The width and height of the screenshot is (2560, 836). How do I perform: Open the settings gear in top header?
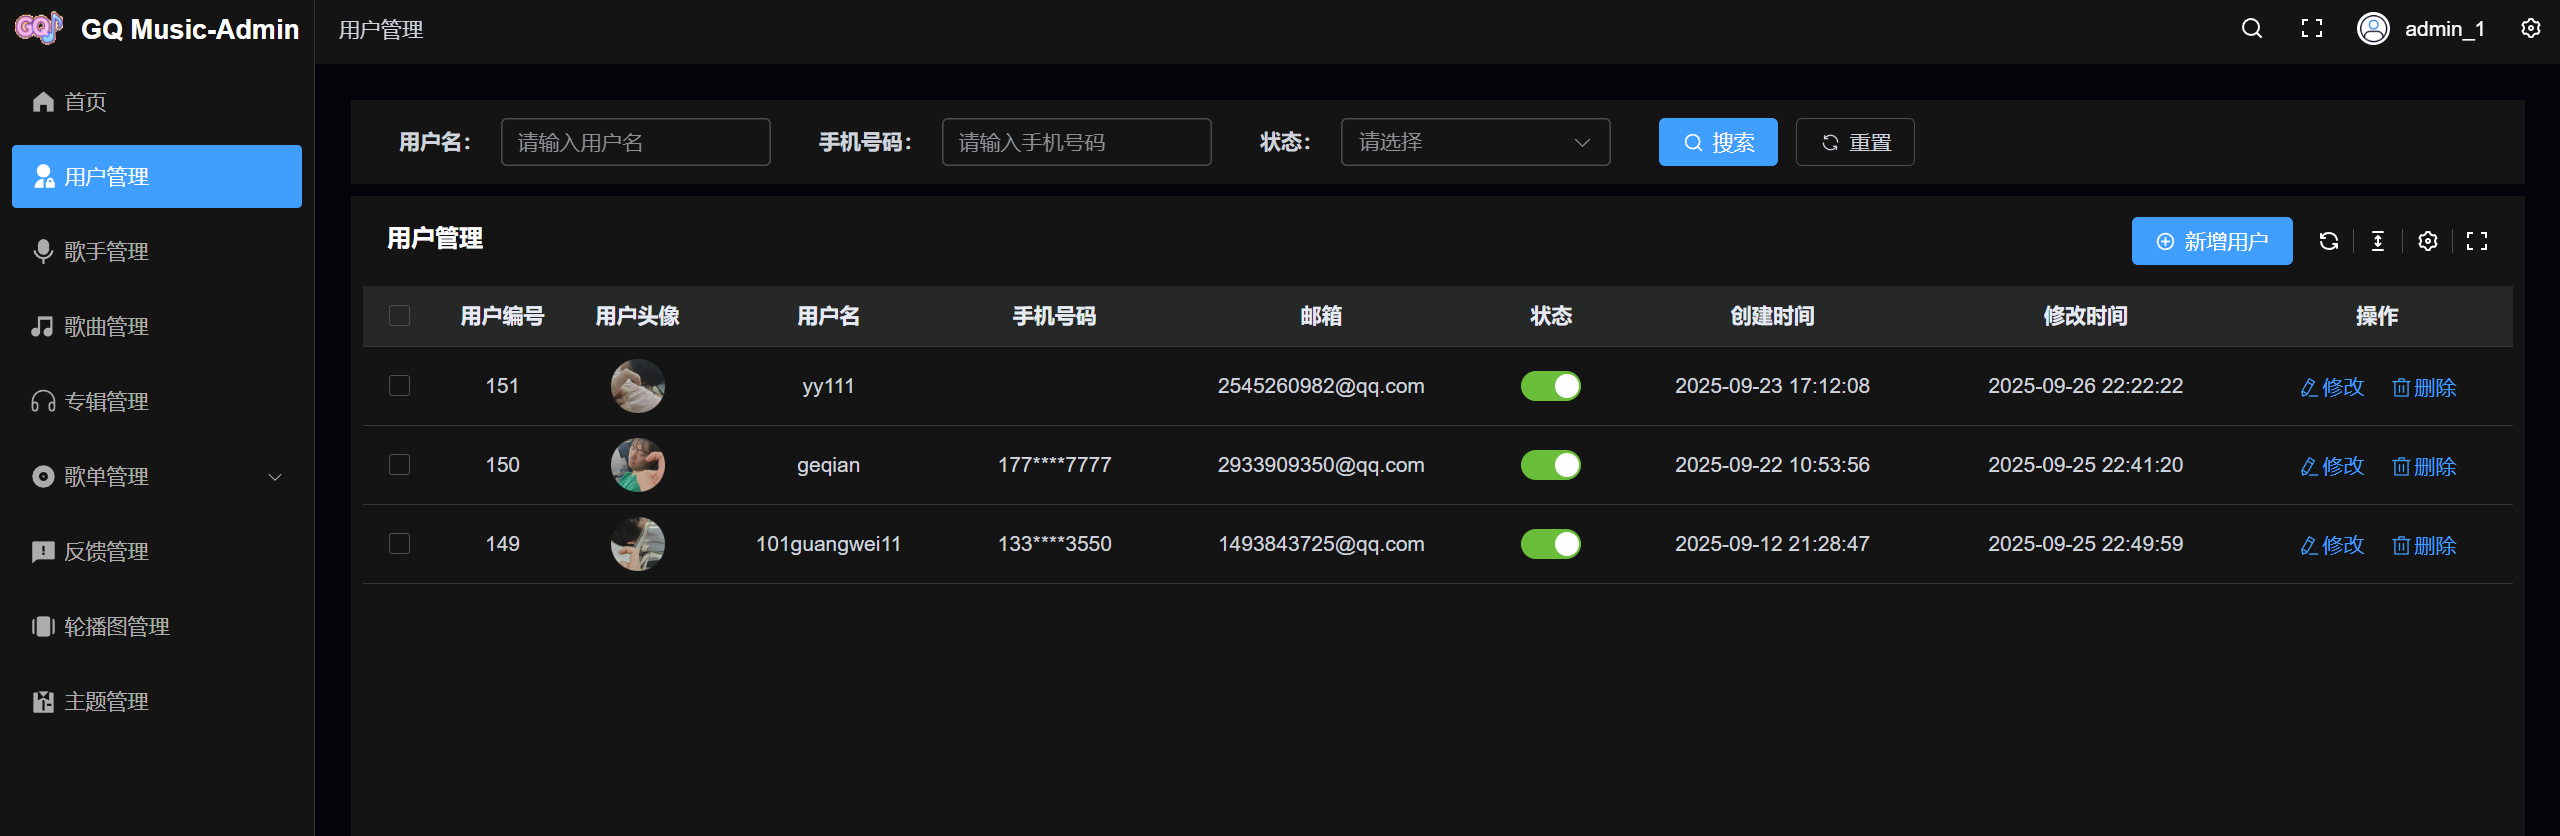tap(2530, 29)
